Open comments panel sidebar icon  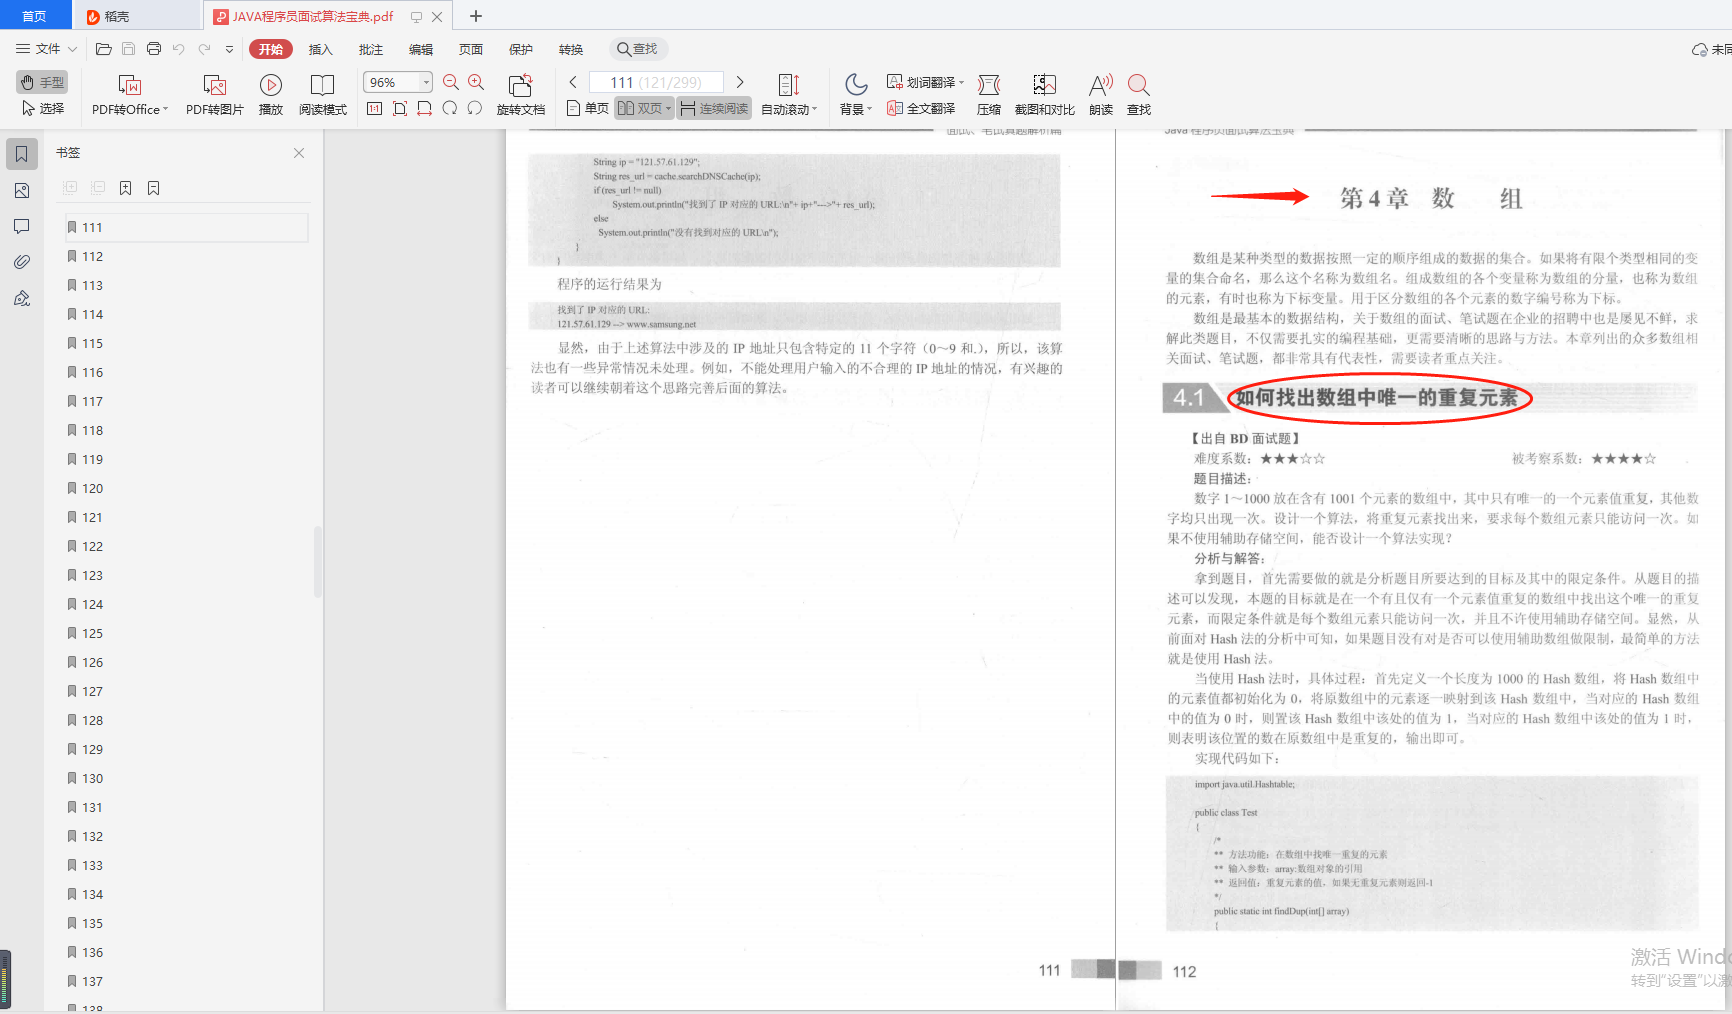pyautogui.click(x=21, y=226)
